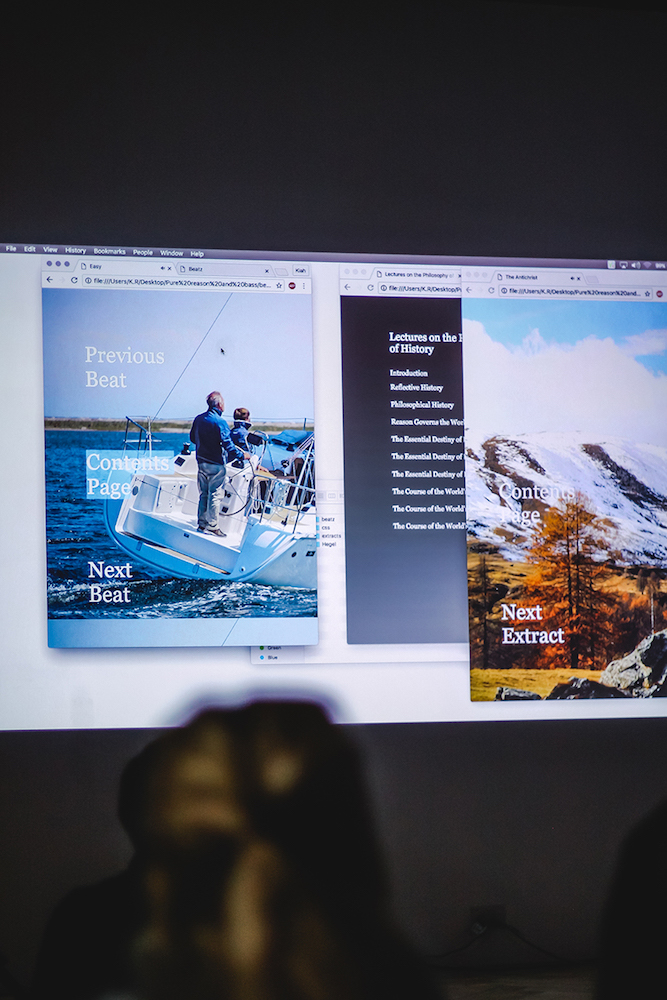
Task: Select The Antichrist tab
Action: (x=539, y=277)
